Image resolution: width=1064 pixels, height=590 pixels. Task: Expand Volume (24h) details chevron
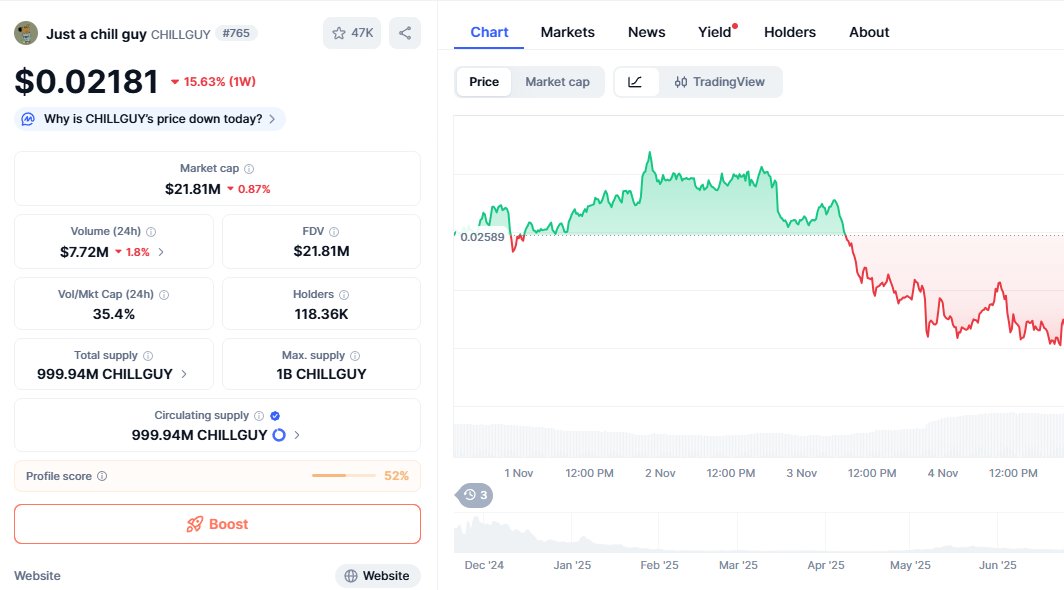[162, 252]
